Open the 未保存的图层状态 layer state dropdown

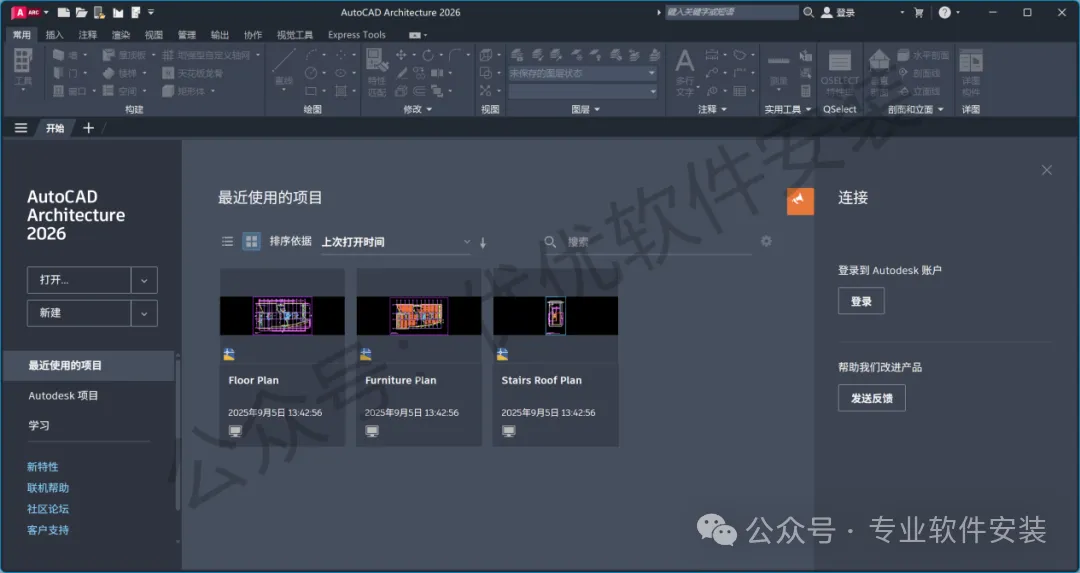[x=583, y=73]
